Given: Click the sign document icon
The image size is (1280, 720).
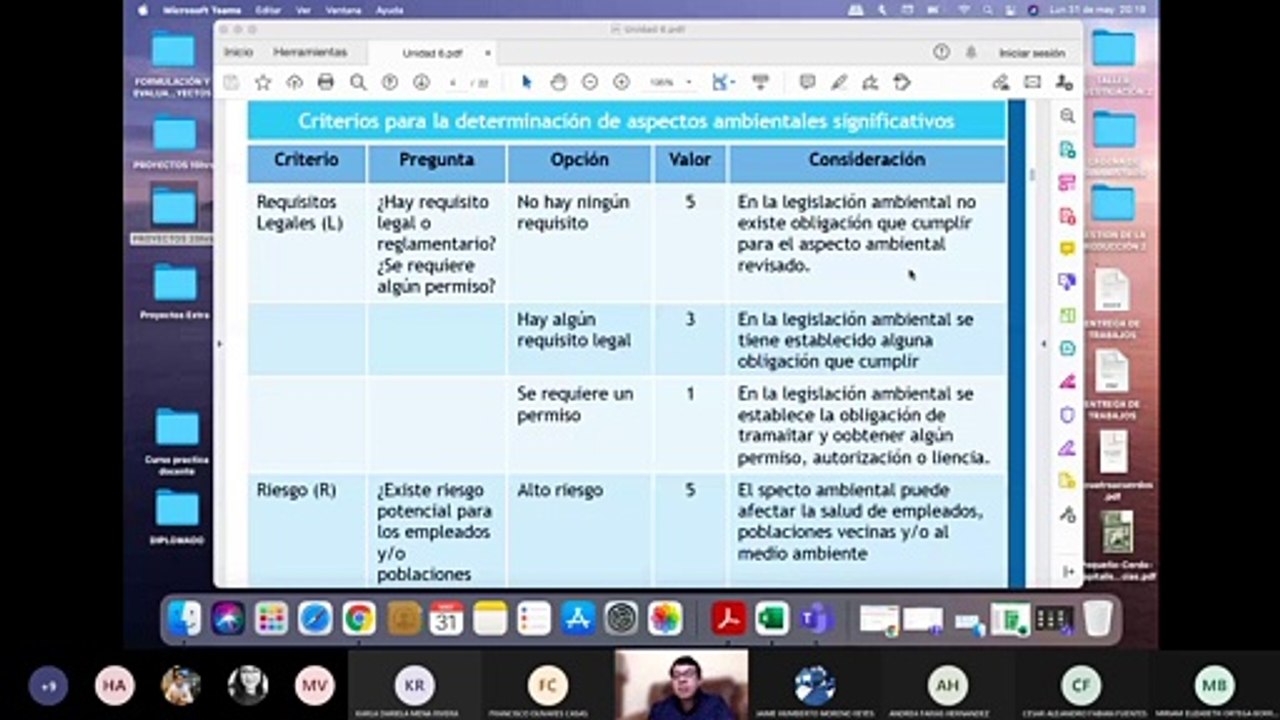Looking at the screenshot, I should (x=870, y=82).
